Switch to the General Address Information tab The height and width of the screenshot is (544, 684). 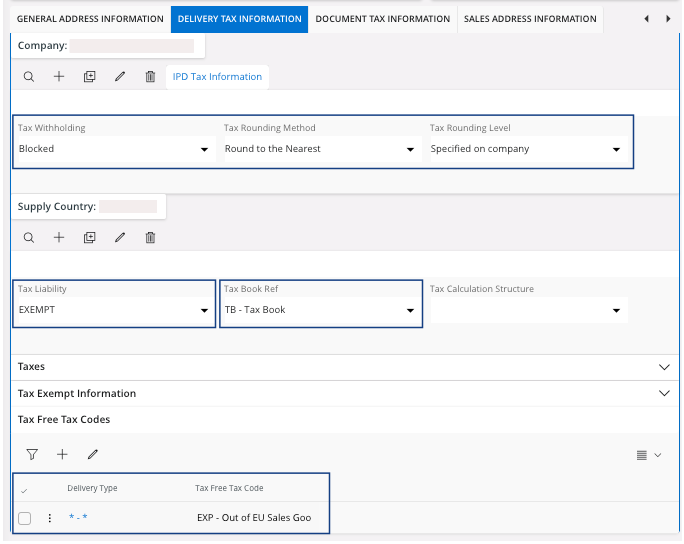tap(90, 19)
